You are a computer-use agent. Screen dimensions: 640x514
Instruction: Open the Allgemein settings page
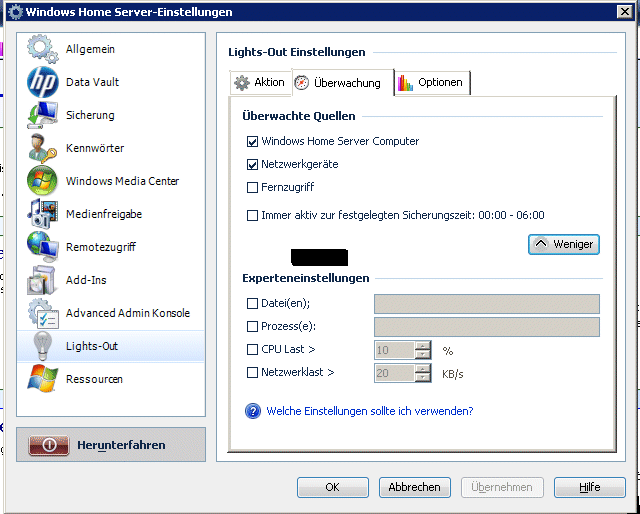pyautogui.click(x=111, y=49)
